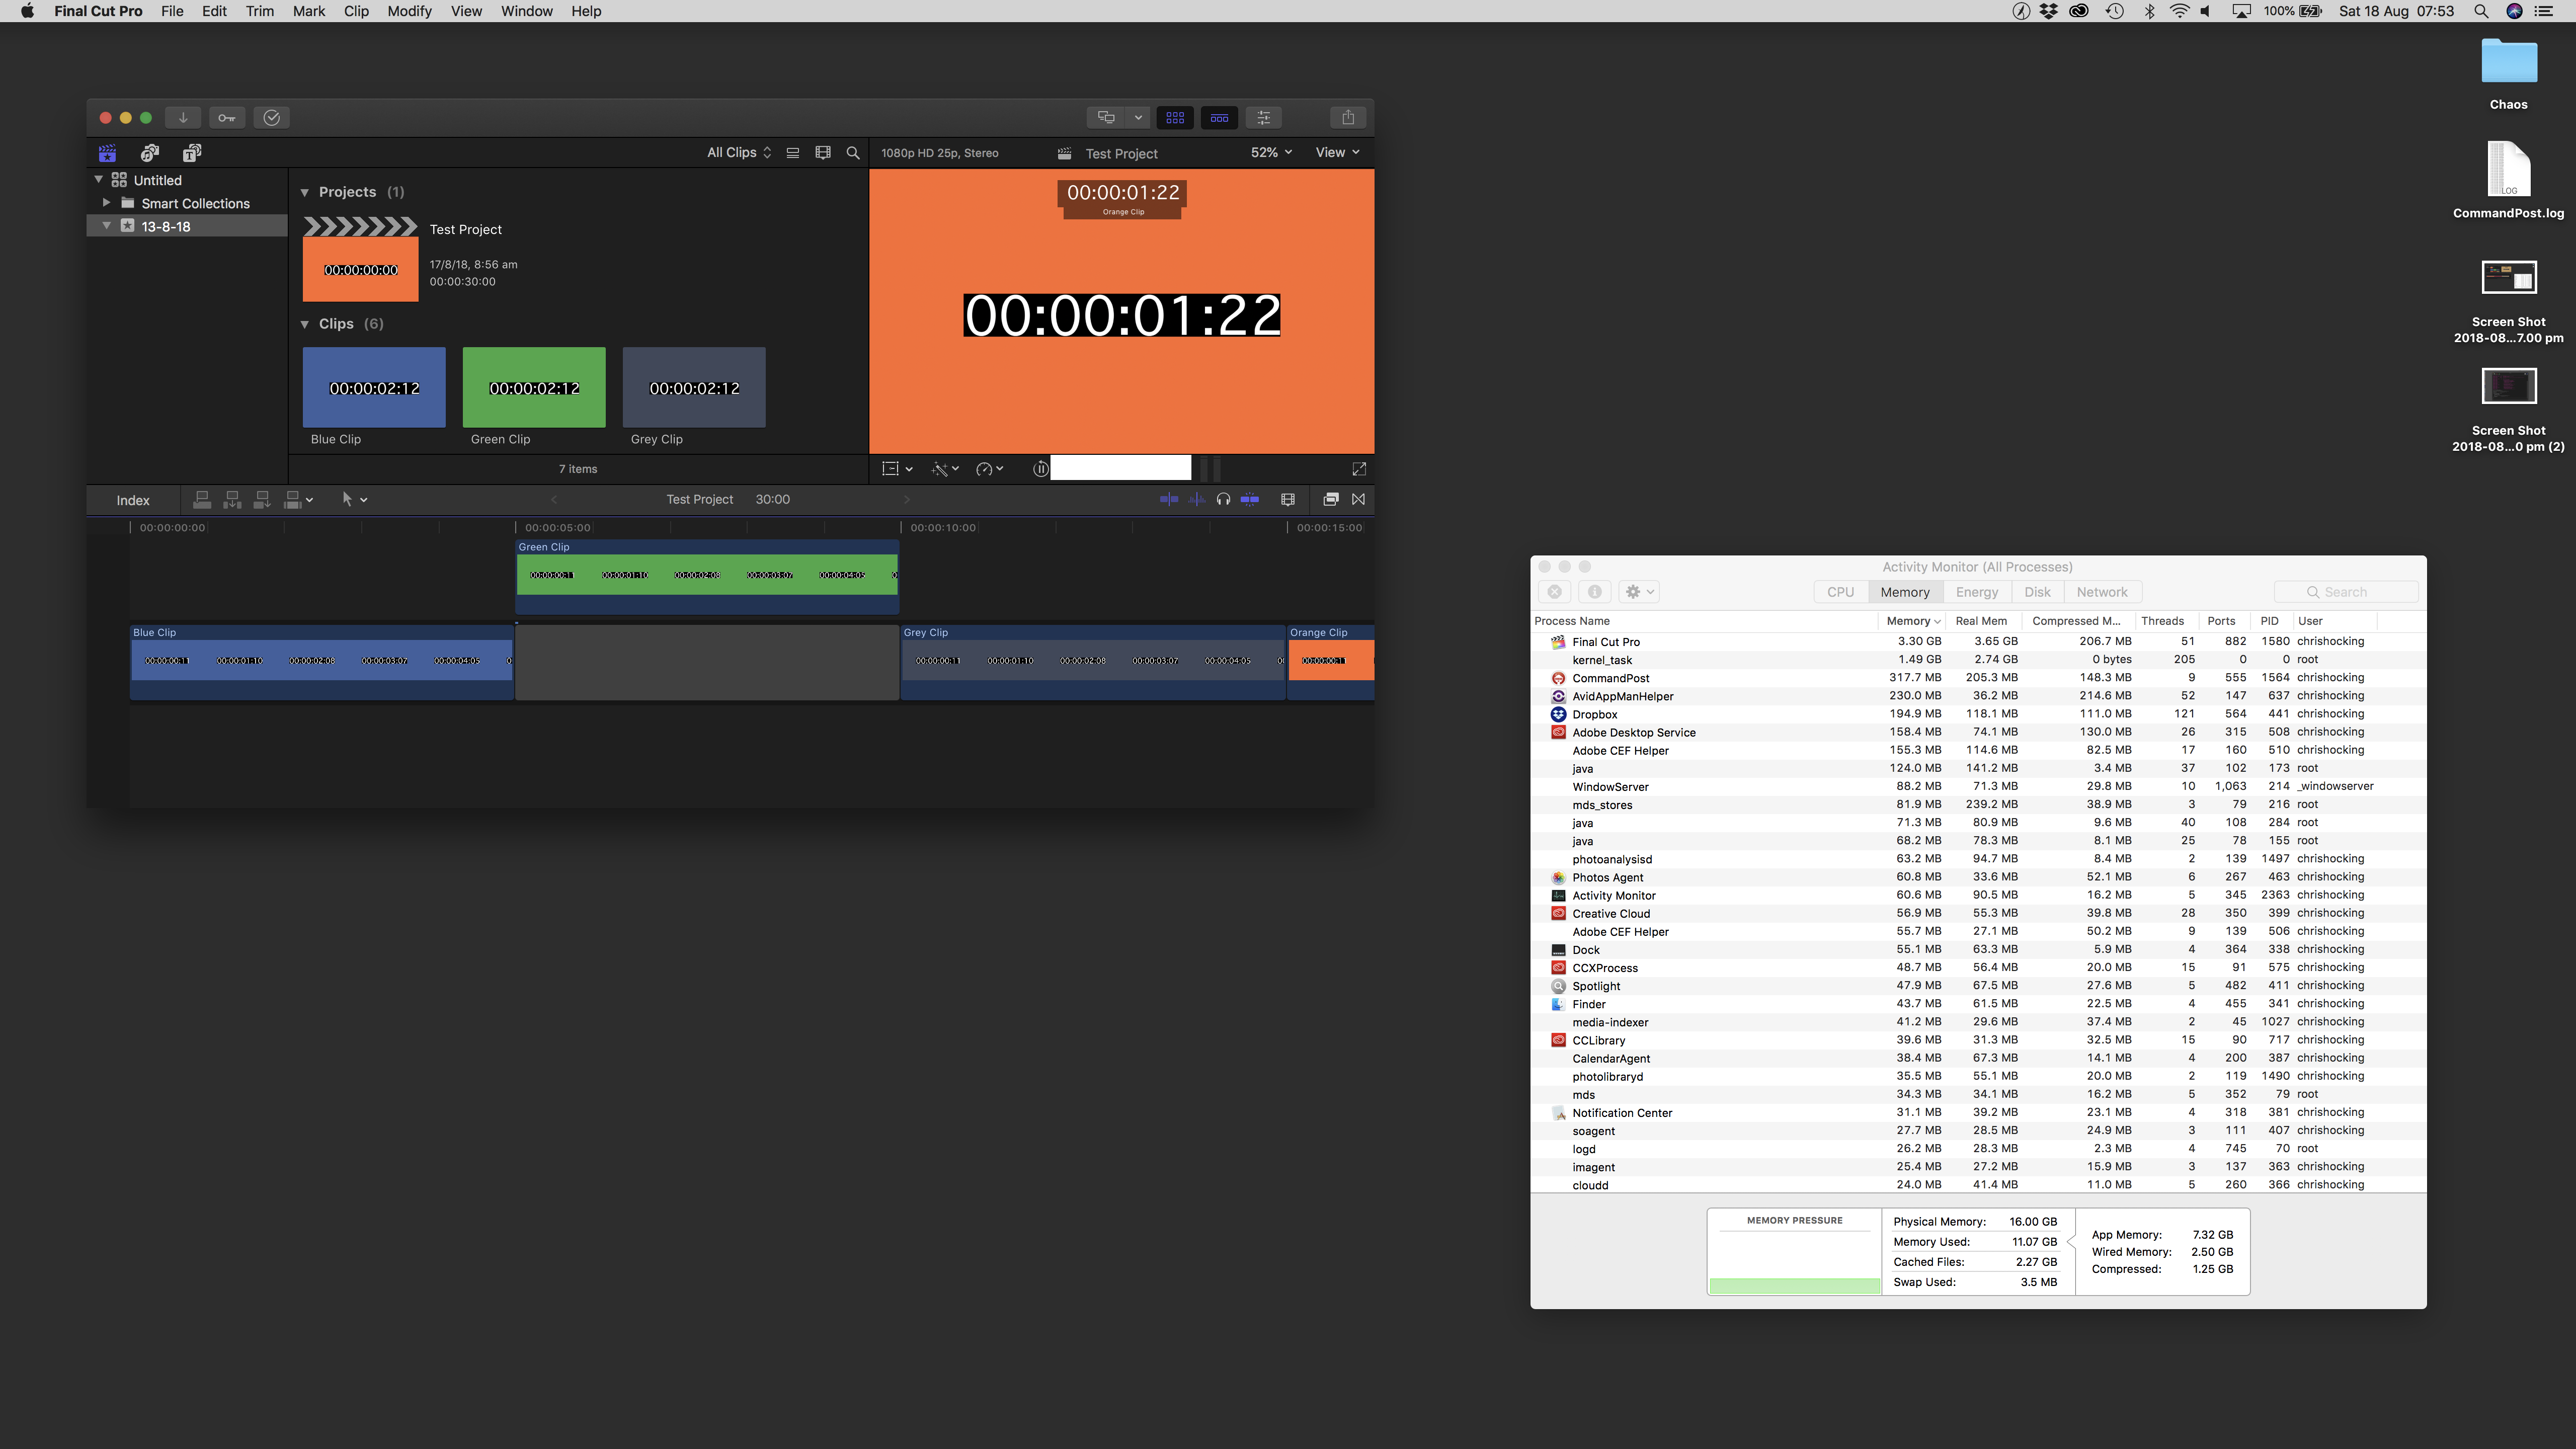
Task: Open the All Clips filter dropdown
Action: 738,152
